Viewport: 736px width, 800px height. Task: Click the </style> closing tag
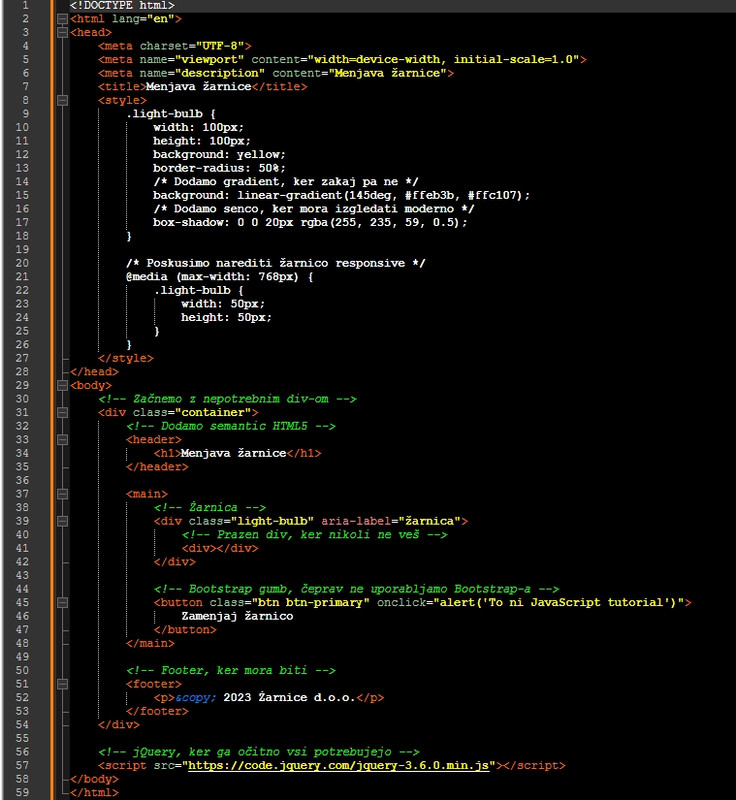click(125, 359)
